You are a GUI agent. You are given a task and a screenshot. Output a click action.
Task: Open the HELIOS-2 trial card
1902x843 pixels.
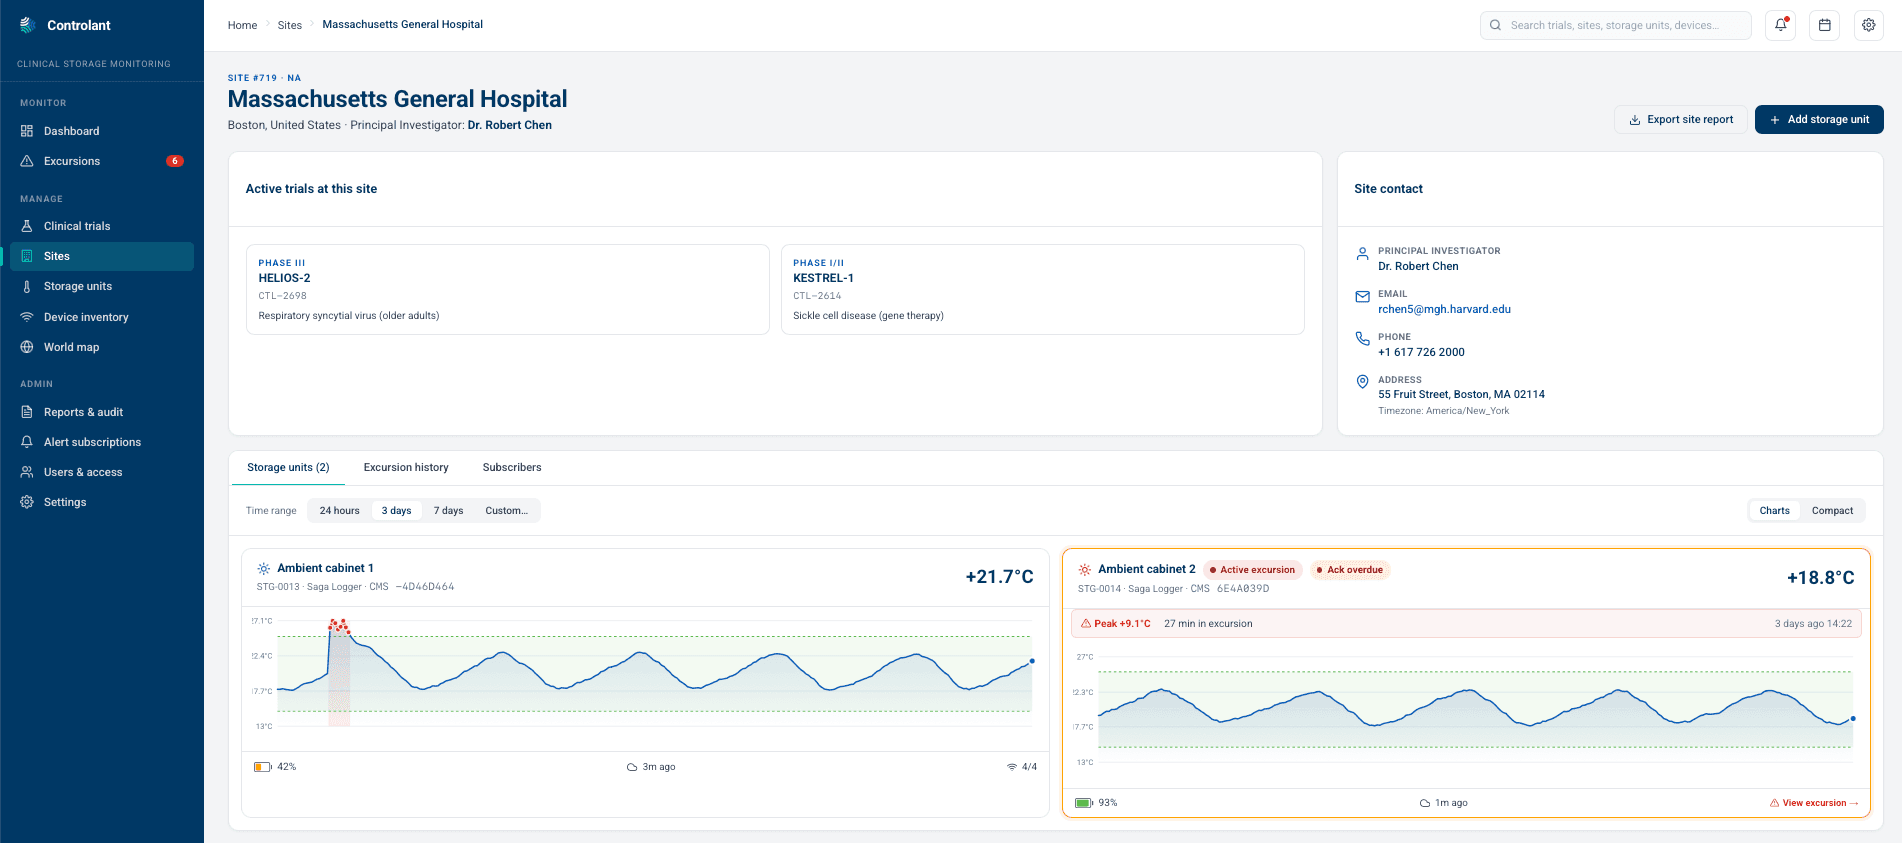tap(508, 290)
